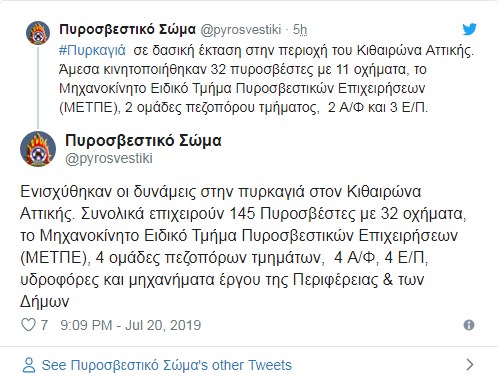Open the @pyrosvestiki handle under main author
Image resolution: width=498 pixels, height=379 pixels.
click(109, 158)
